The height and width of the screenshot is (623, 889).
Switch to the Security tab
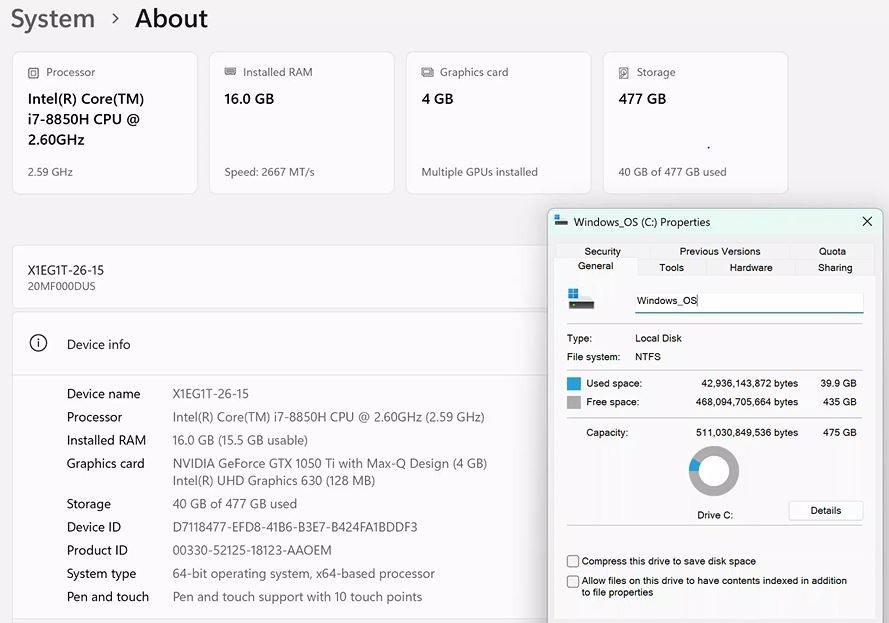[602, 251]
